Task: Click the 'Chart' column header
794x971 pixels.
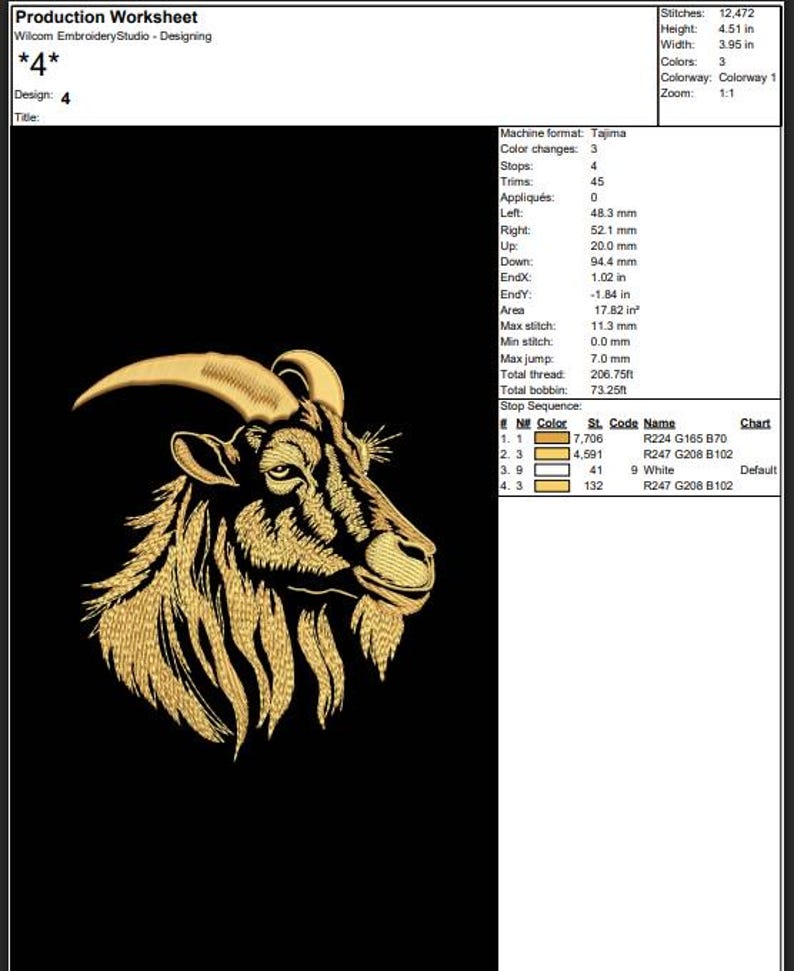Action: (755, 423)
